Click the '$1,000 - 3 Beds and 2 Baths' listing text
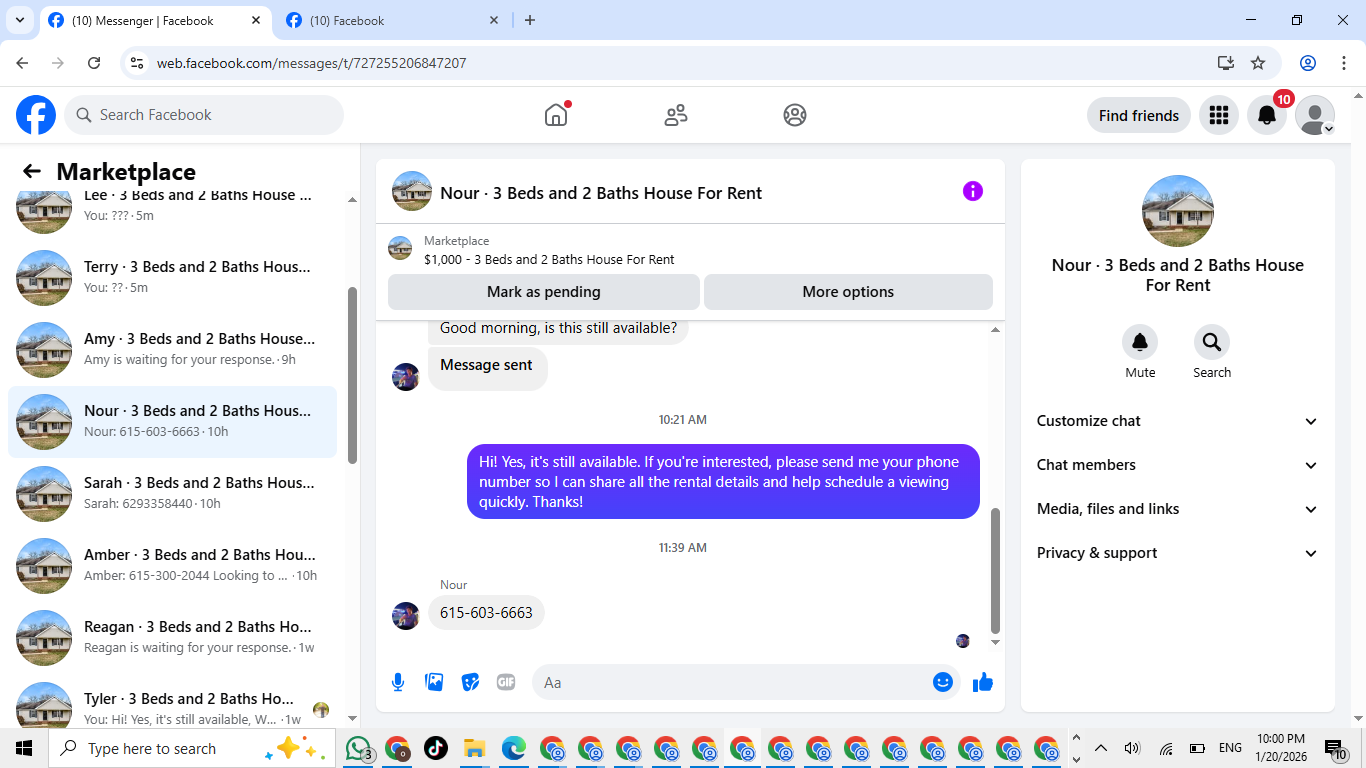 [x=549, y=259]
